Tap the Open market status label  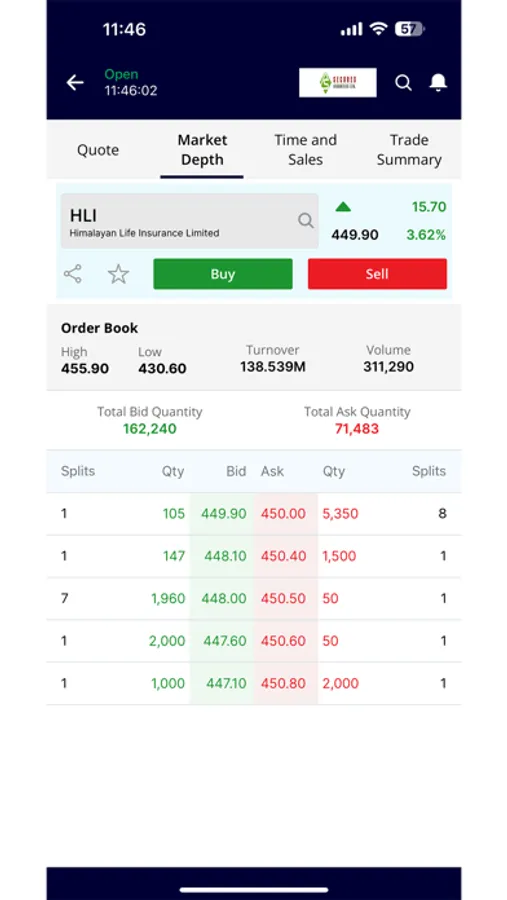[121, 75]
